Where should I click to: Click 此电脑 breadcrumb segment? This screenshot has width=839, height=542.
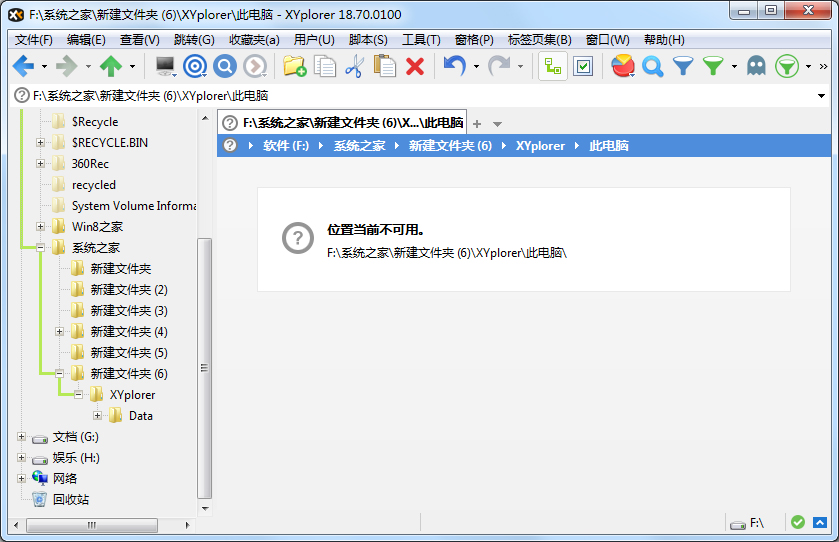click(x=609, y=146)
